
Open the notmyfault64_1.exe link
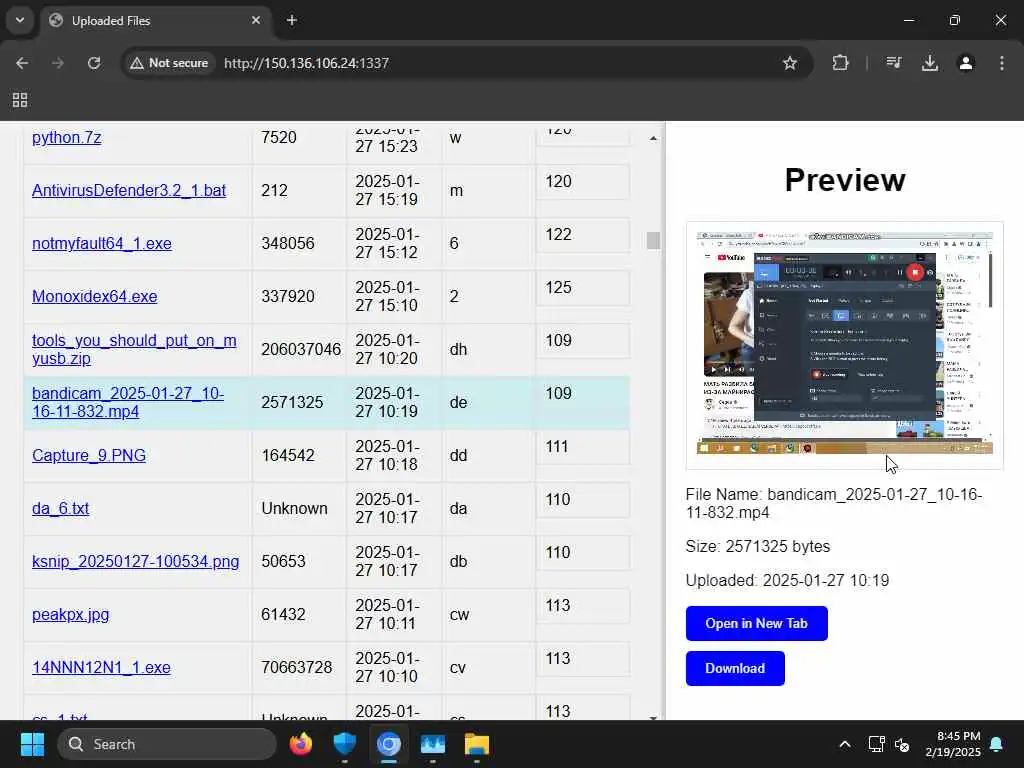click(x=102, y=244)
